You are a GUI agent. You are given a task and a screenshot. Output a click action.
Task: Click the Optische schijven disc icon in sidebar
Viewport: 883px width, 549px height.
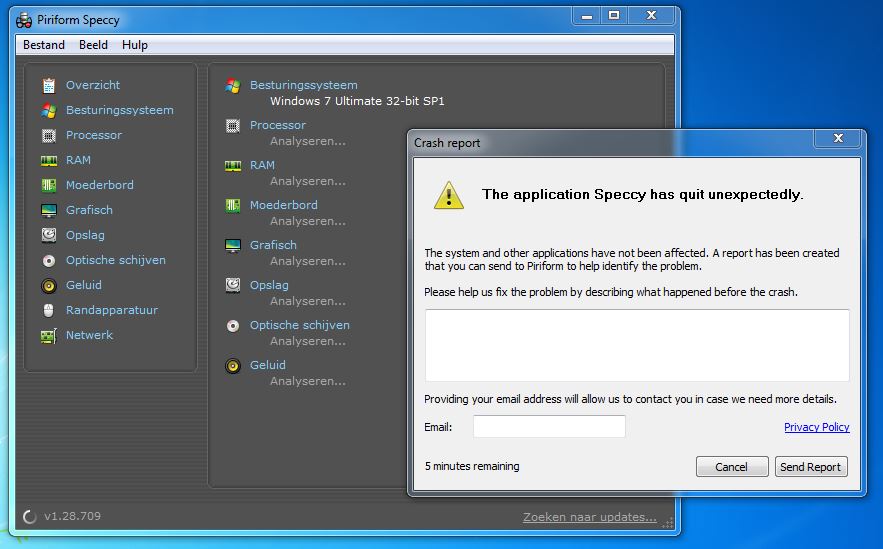[49, 261]
